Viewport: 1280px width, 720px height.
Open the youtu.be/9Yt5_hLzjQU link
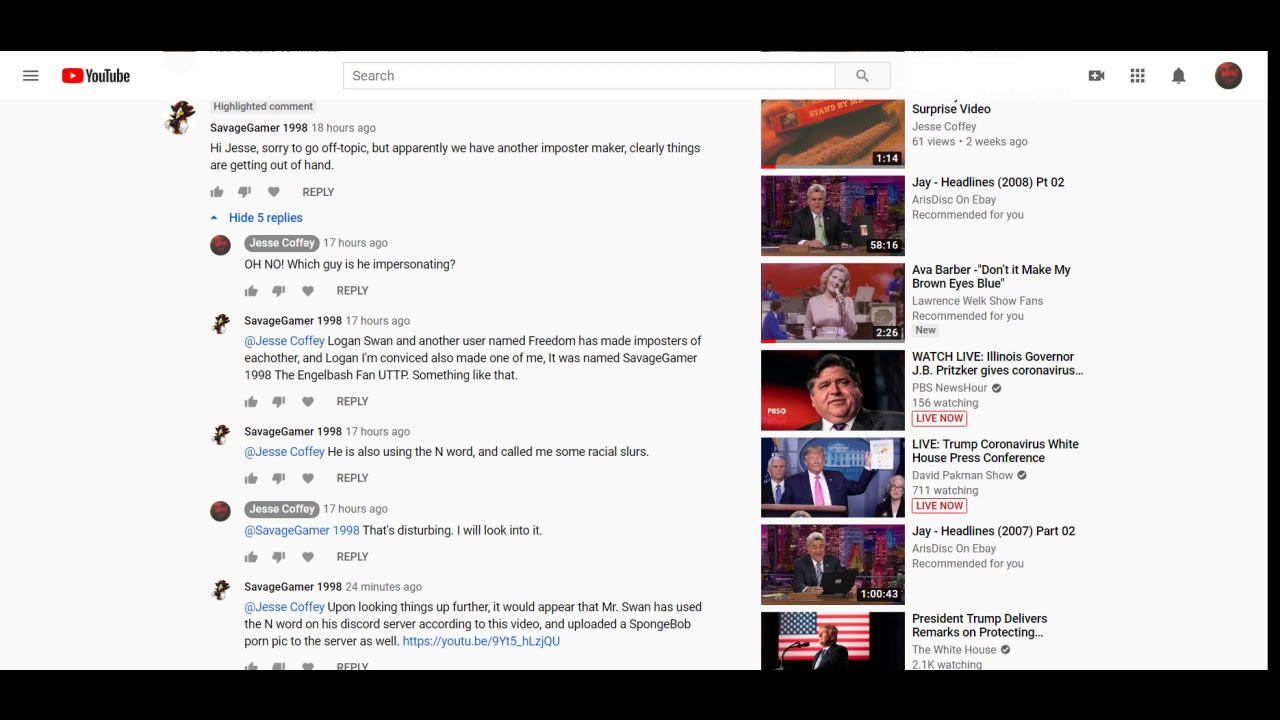click(x=481, y=642)
